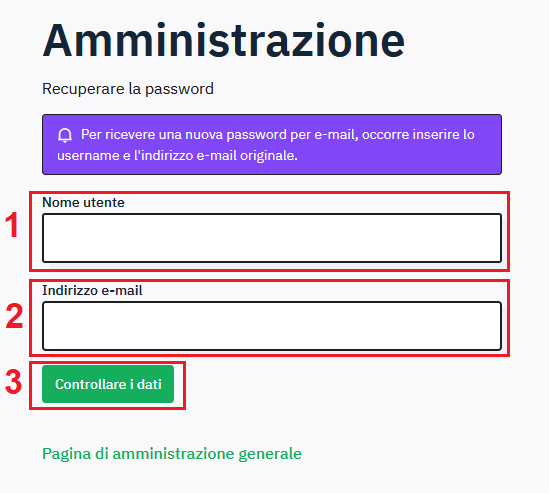Click the green Controllare i dati button
This screenshot has width=549, height=493.
click(x=108, y=384)
